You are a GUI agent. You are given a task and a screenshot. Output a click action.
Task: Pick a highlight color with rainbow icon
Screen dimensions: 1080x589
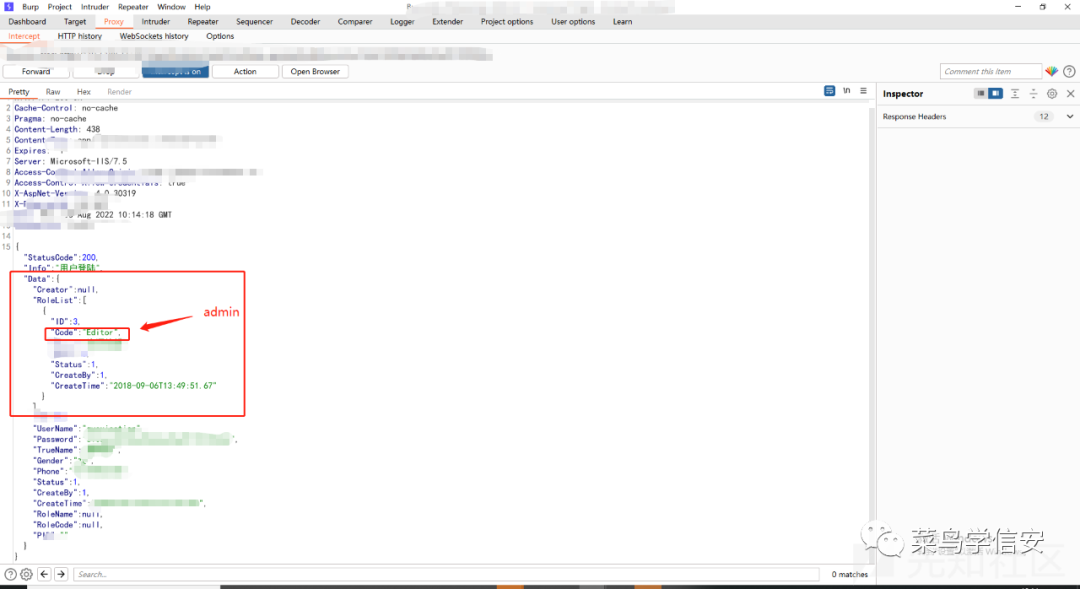(x=1051, y=71)
